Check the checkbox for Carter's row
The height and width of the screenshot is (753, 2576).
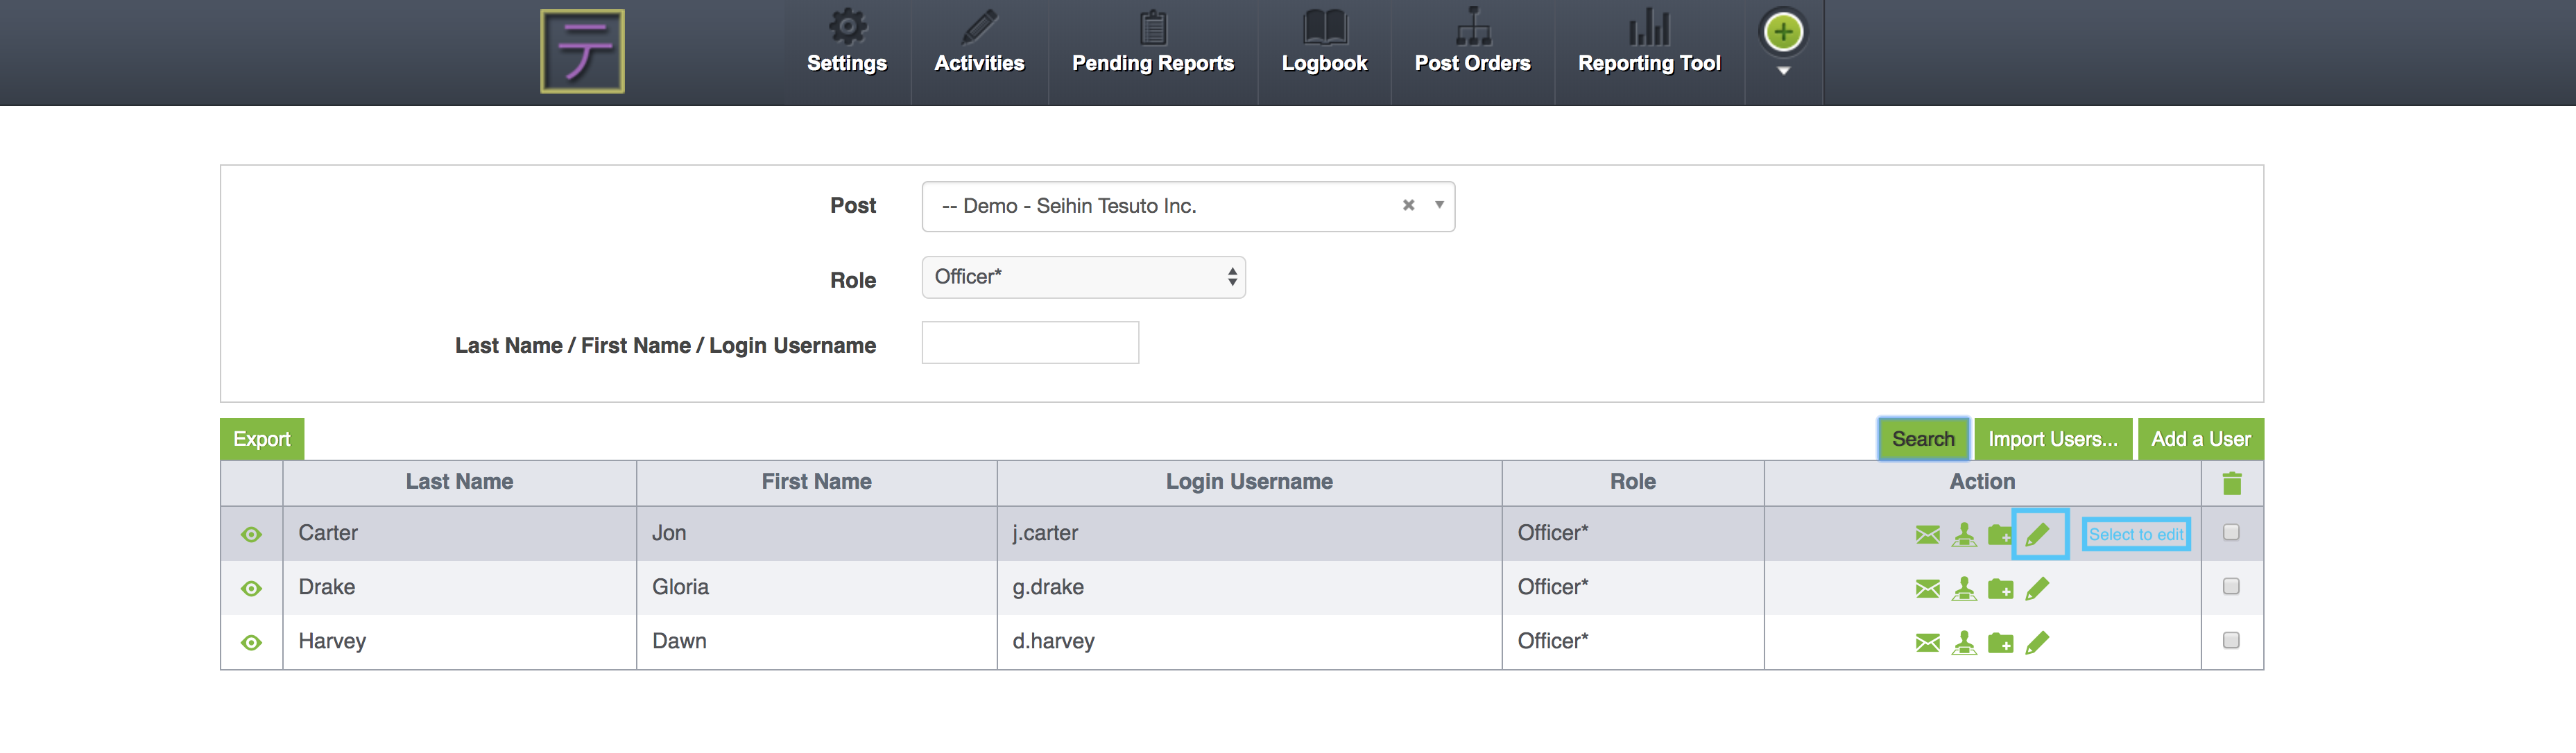click(x=2230, y=532)
